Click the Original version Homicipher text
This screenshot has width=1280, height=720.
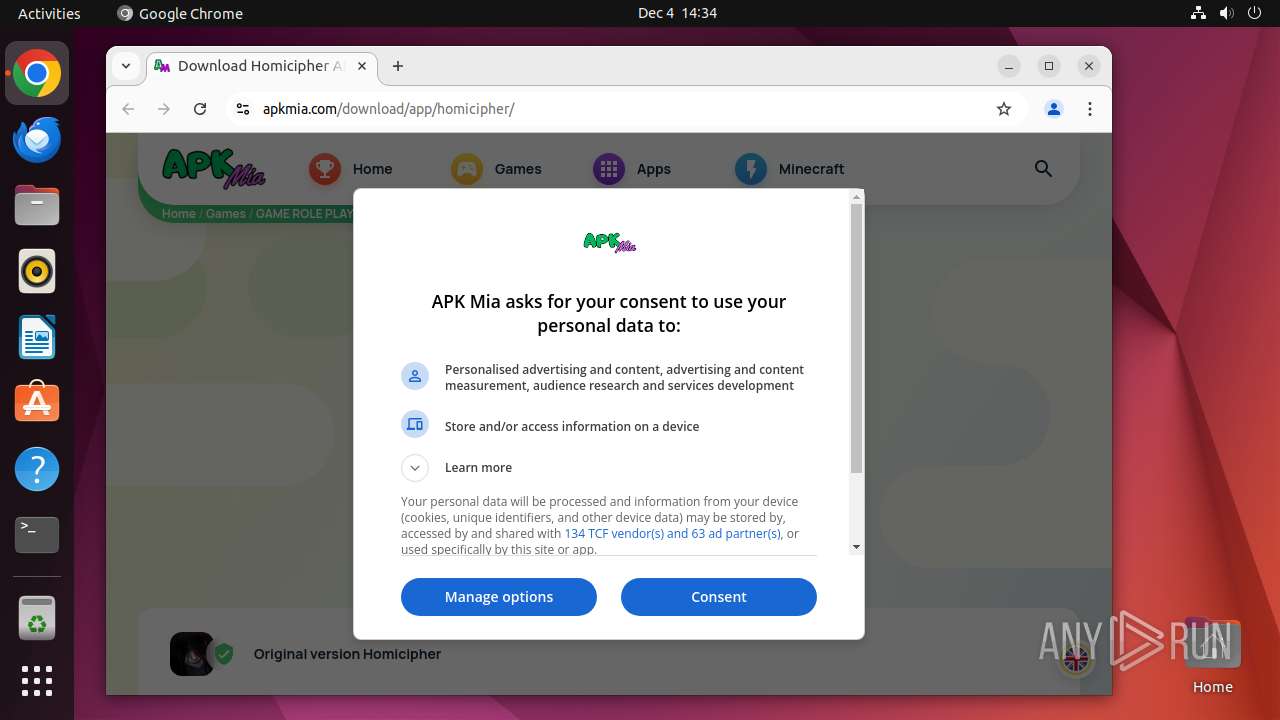[347, 654]
